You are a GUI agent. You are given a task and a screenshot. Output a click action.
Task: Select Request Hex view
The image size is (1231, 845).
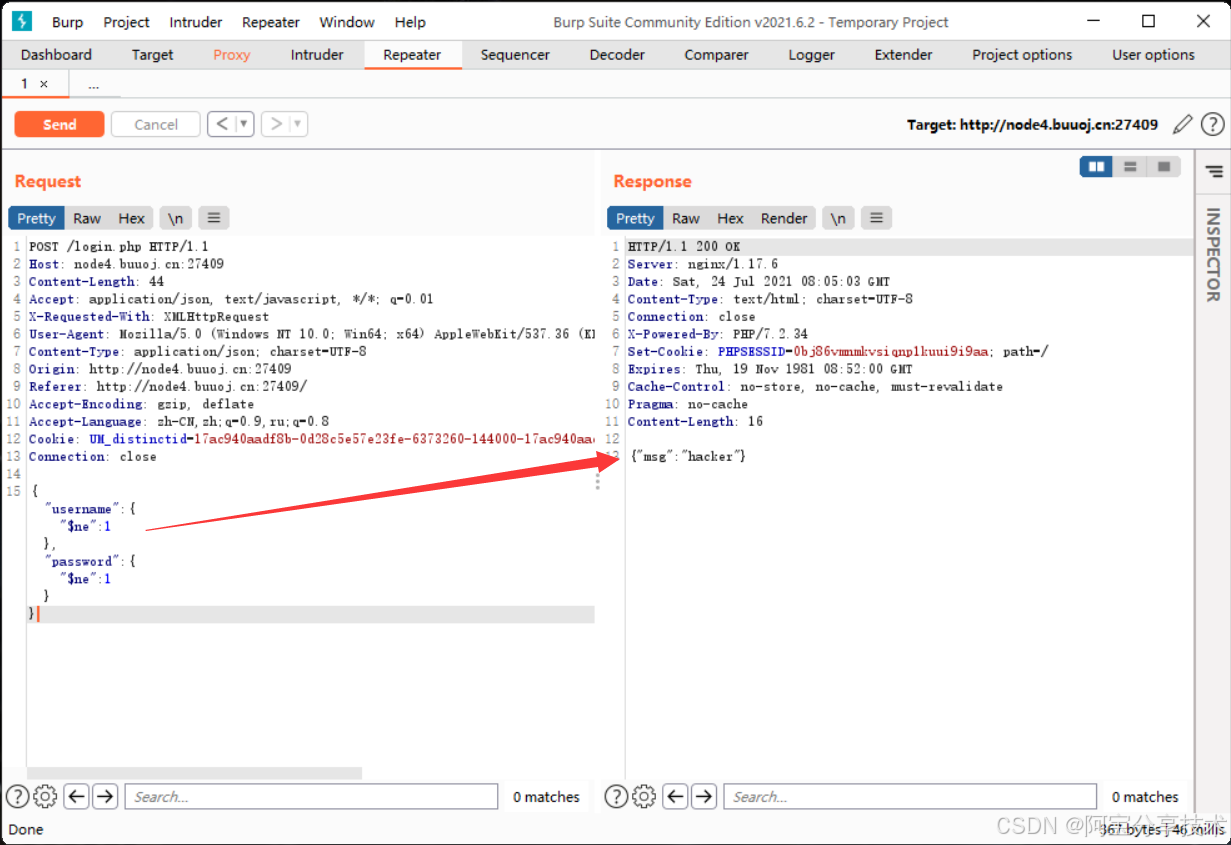131,218
